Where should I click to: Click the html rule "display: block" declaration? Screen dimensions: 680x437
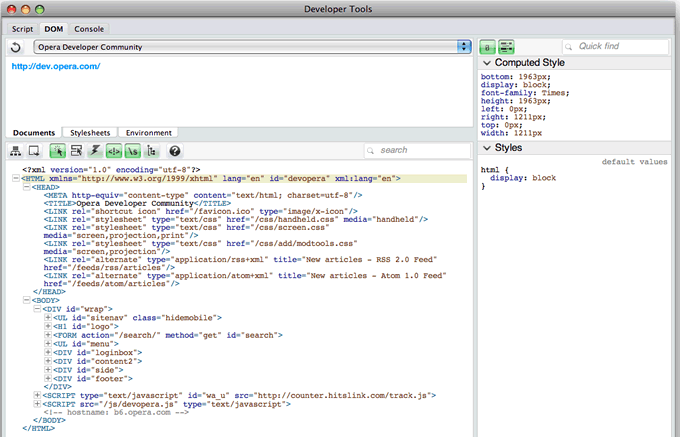523,178
